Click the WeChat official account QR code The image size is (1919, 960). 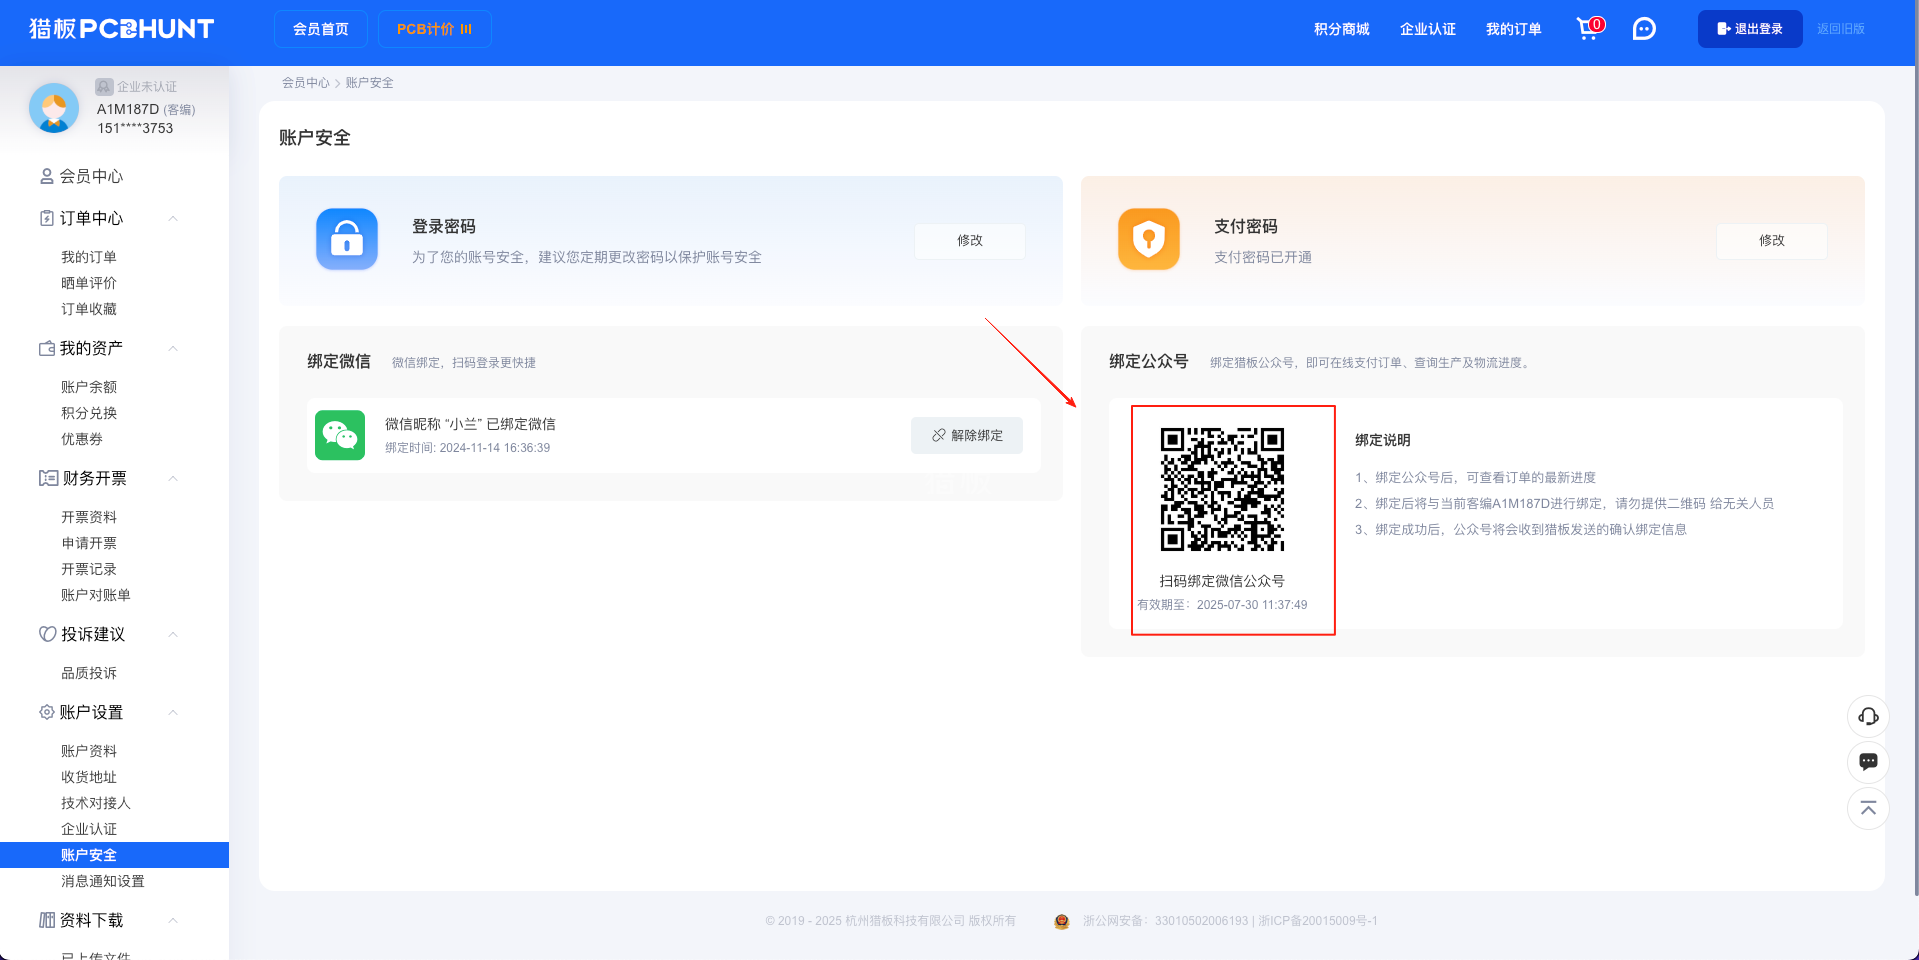[1222, 490]
